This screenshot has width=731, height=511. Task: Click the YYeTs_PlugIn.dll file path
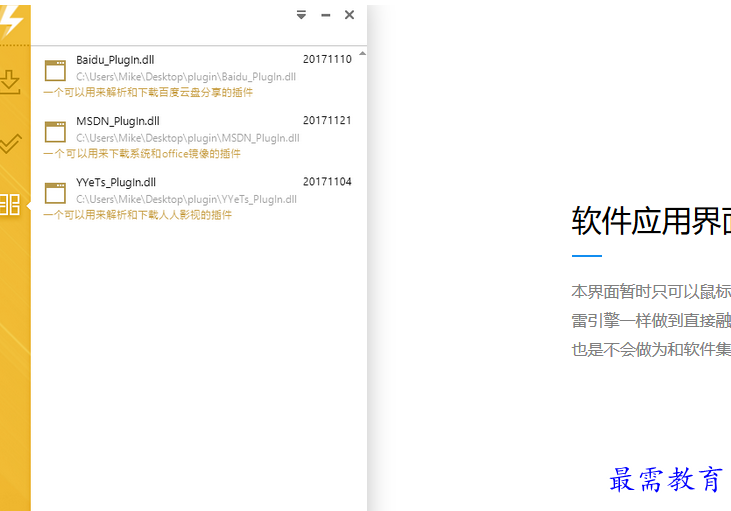point(186,199)
